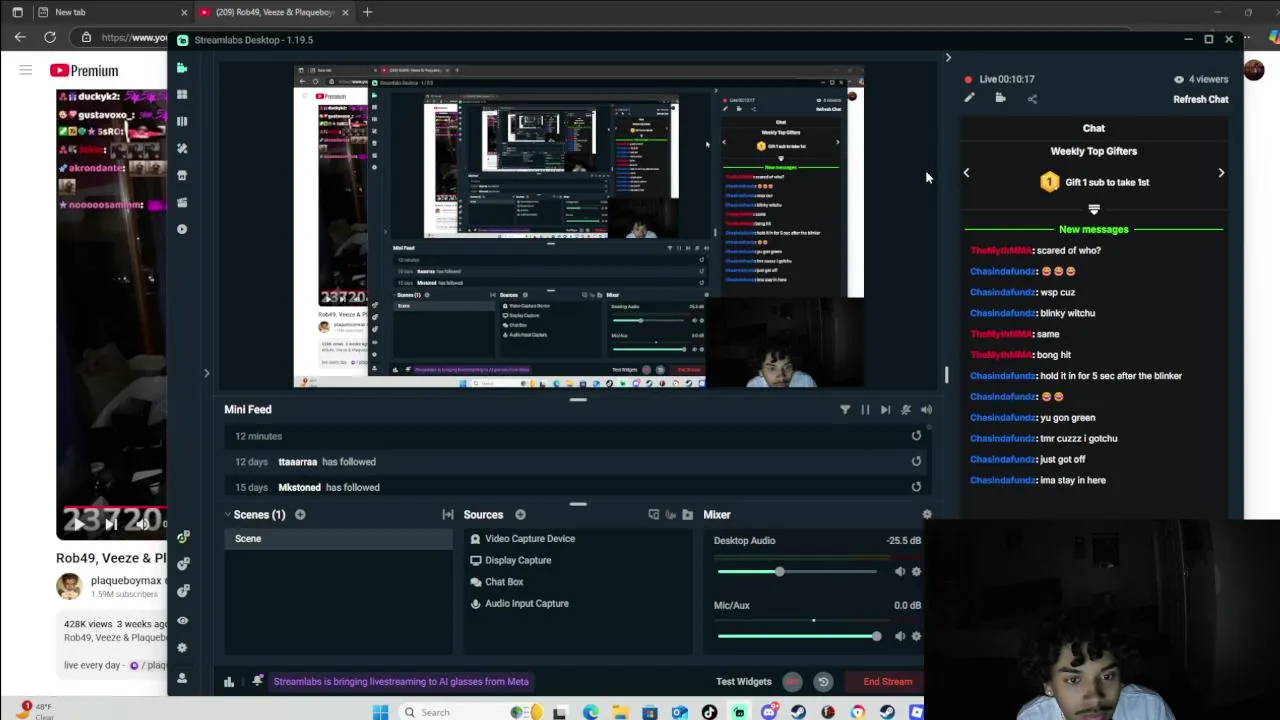The width and height of the screenshot is (1280, 720).
Task: Open Mic/Aux settings gear
Action: pyautogui.click(x=916, y=636)
